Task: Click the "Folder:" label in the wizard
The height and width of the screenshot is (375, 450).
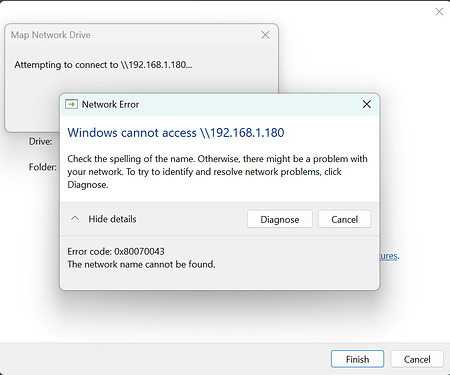Action: coord(43,167)
